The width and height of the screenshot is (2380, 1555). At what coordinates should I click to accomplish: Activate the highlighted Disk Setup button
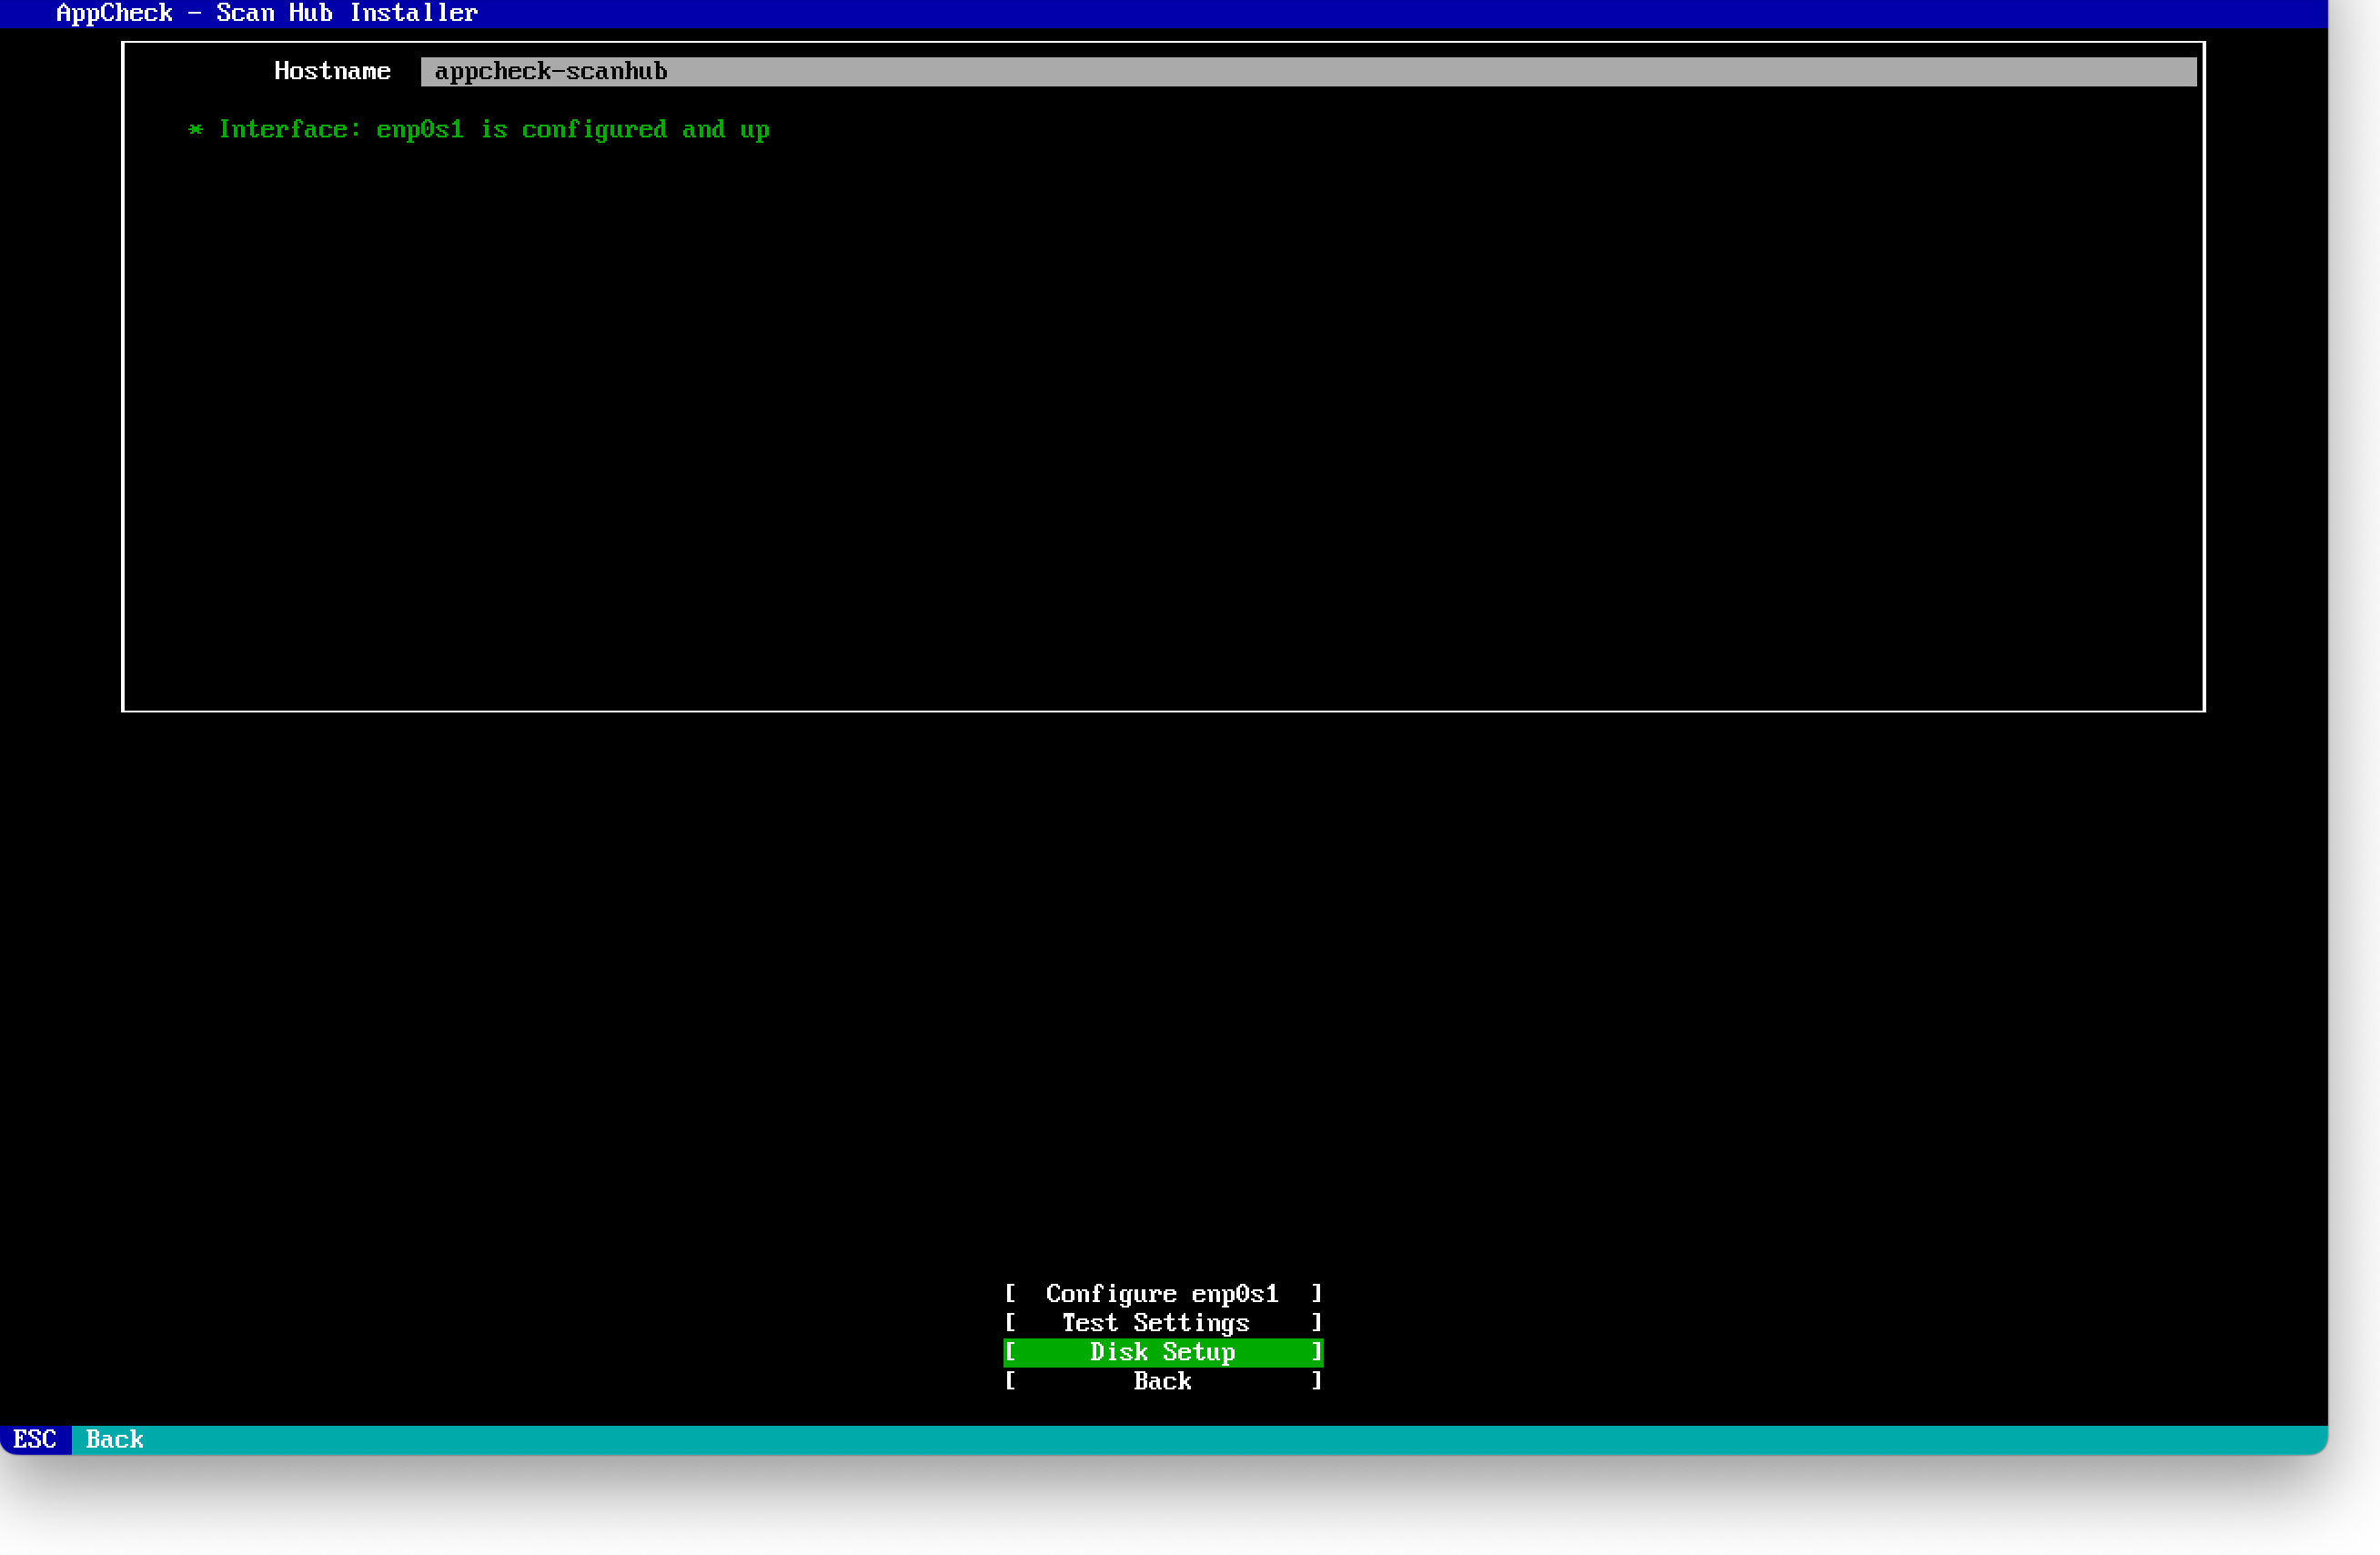(1163, 1352)
